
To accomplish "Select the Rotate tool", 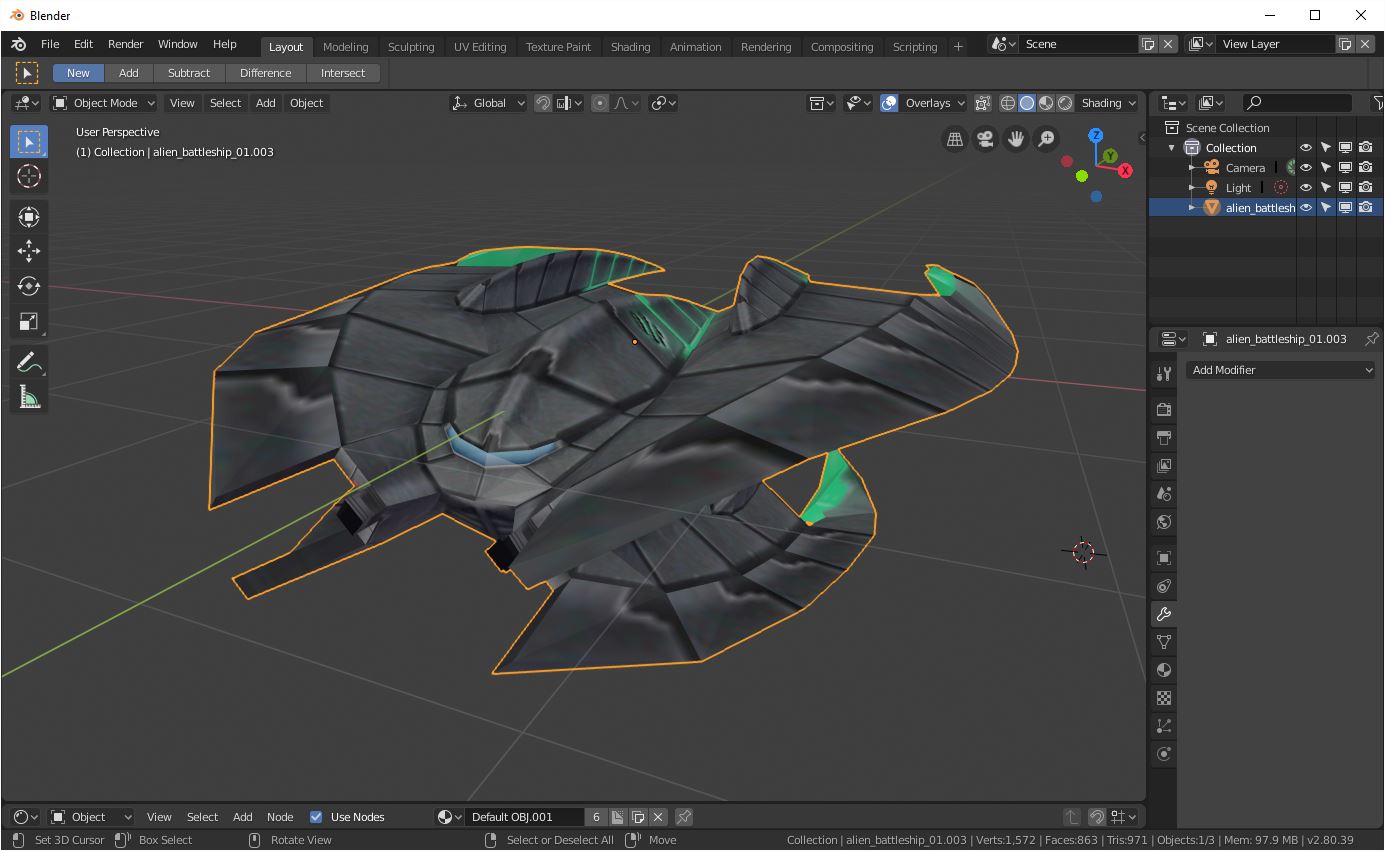I will [x=29, y=286].
